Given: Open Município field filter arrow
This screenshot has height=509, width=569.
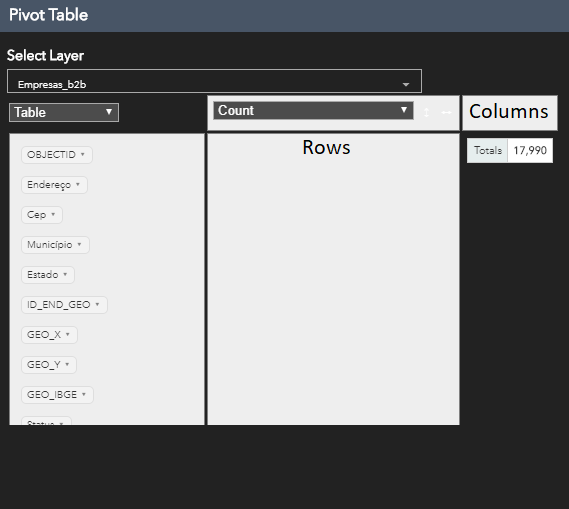Looking at the screenshot, I should click(79, 245).
